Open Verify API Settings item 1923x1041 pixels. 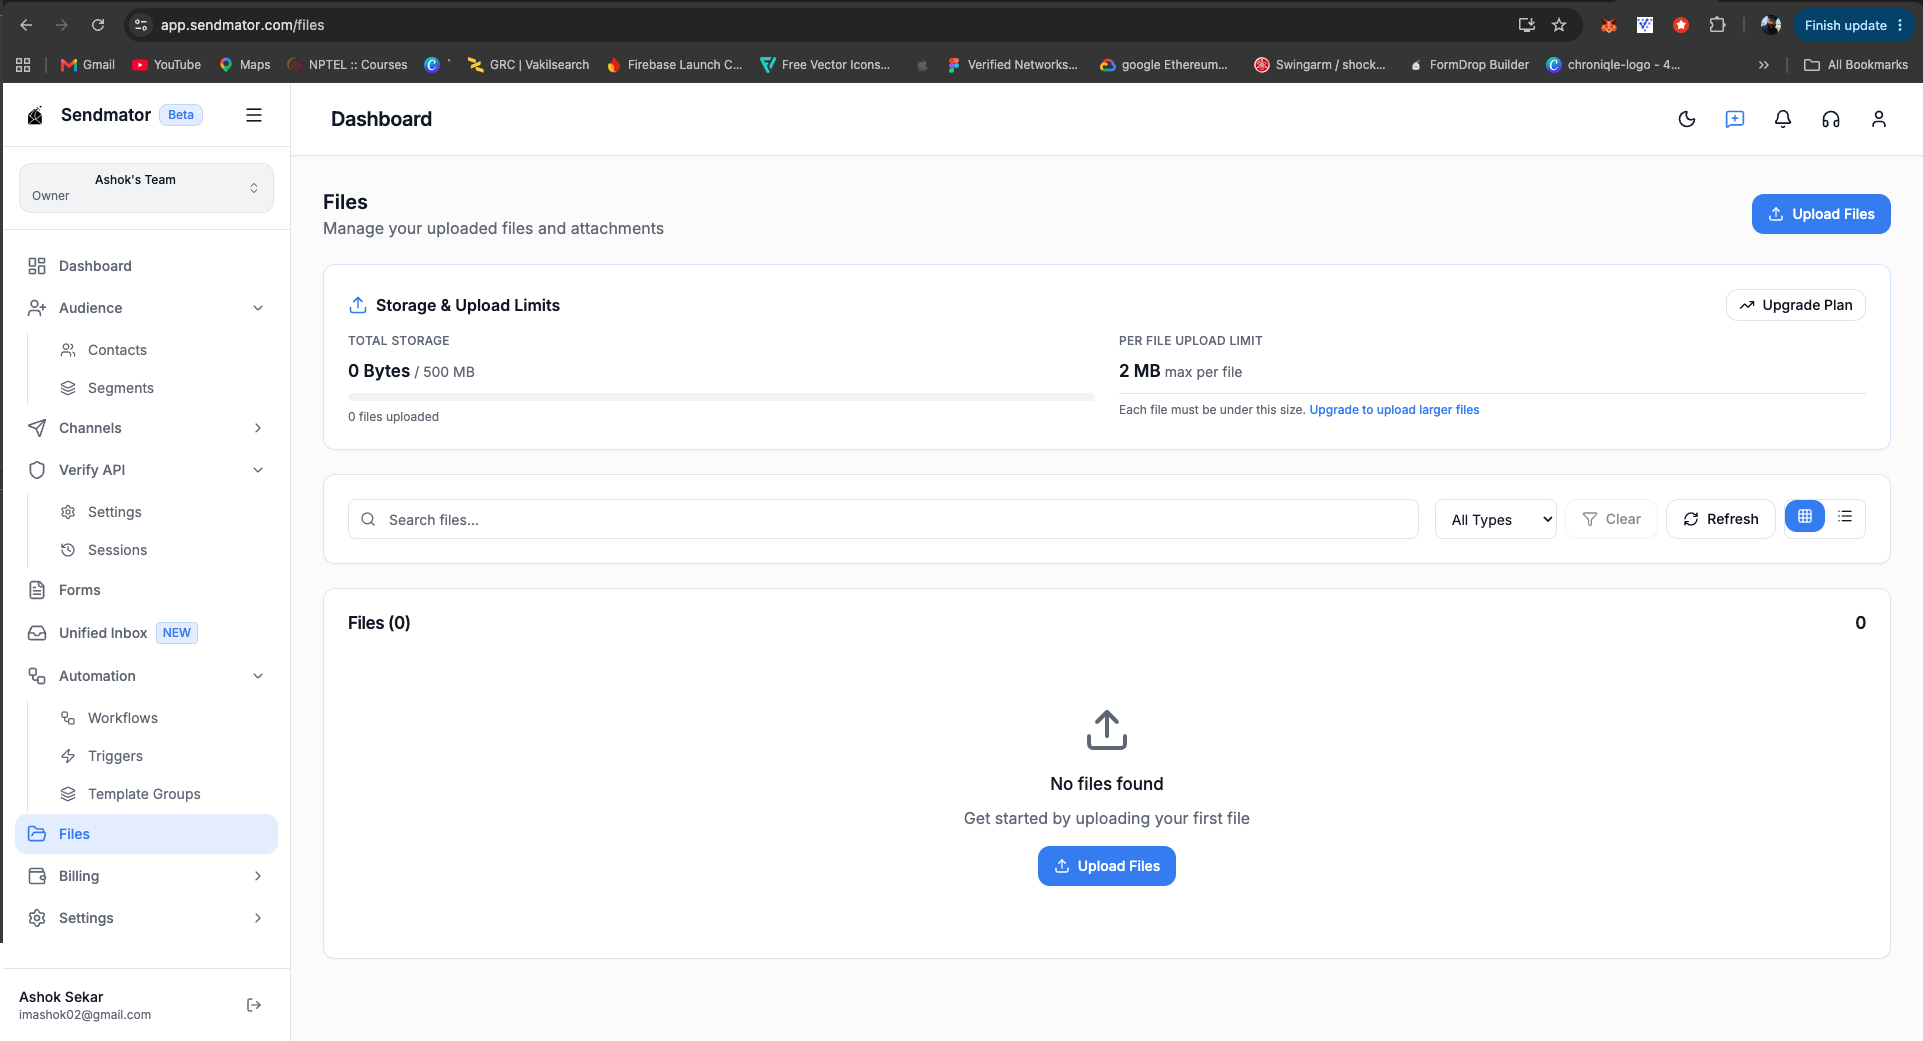tap(160, 512)
